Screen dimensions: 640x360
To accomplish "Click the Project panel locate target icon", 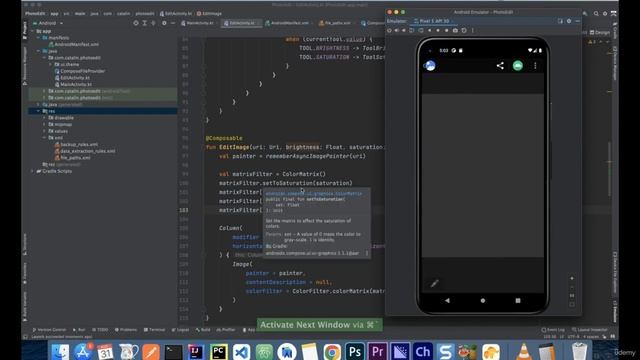I will [x=136, y=23].
